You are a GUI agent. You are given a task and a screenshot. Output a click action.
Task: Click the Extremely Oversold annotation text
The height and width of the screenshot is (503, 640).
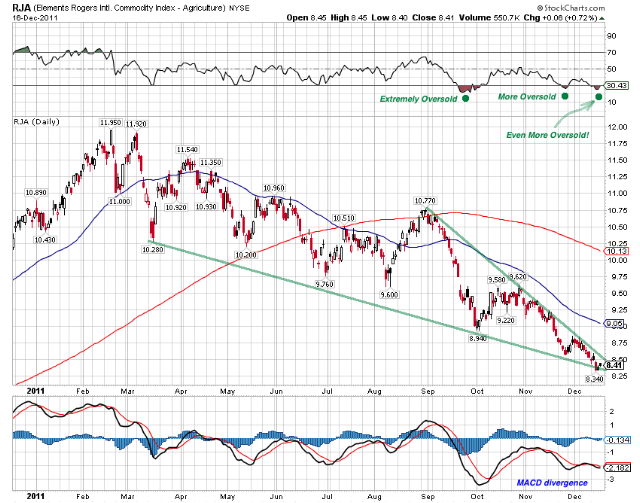418,99
